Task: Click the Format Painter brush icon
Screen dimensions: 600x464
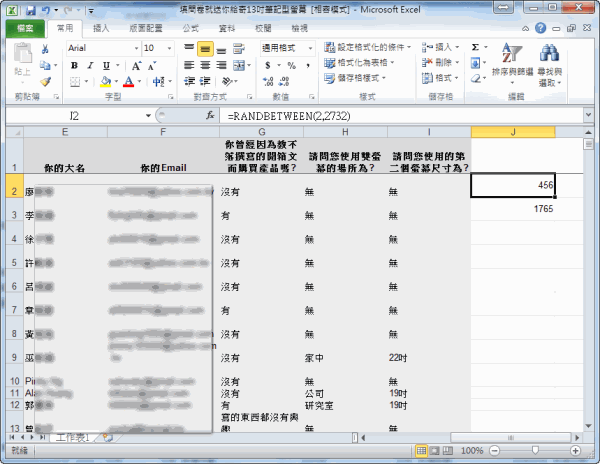Action: pos(45,81)
